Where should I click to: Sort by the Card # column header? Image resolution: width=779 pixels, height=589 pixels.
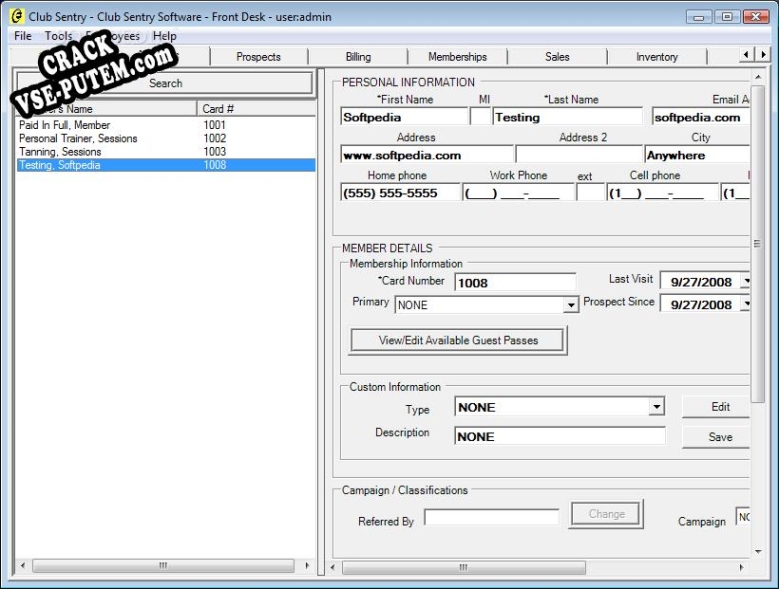[x=256, y=109]
